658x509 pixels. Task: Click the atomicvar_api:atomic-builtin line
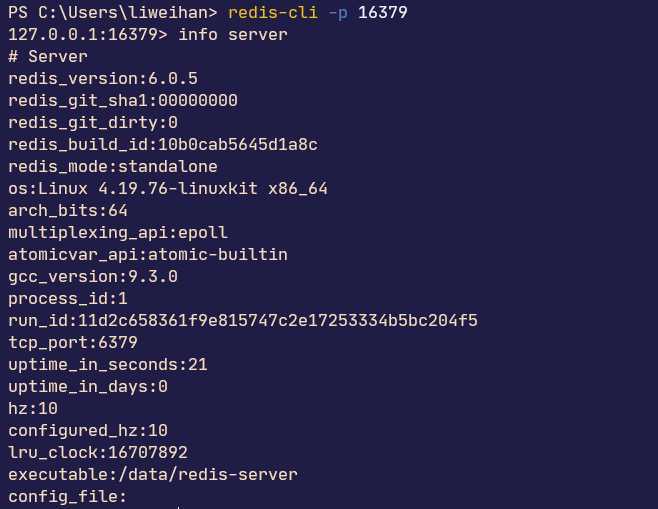148,255
